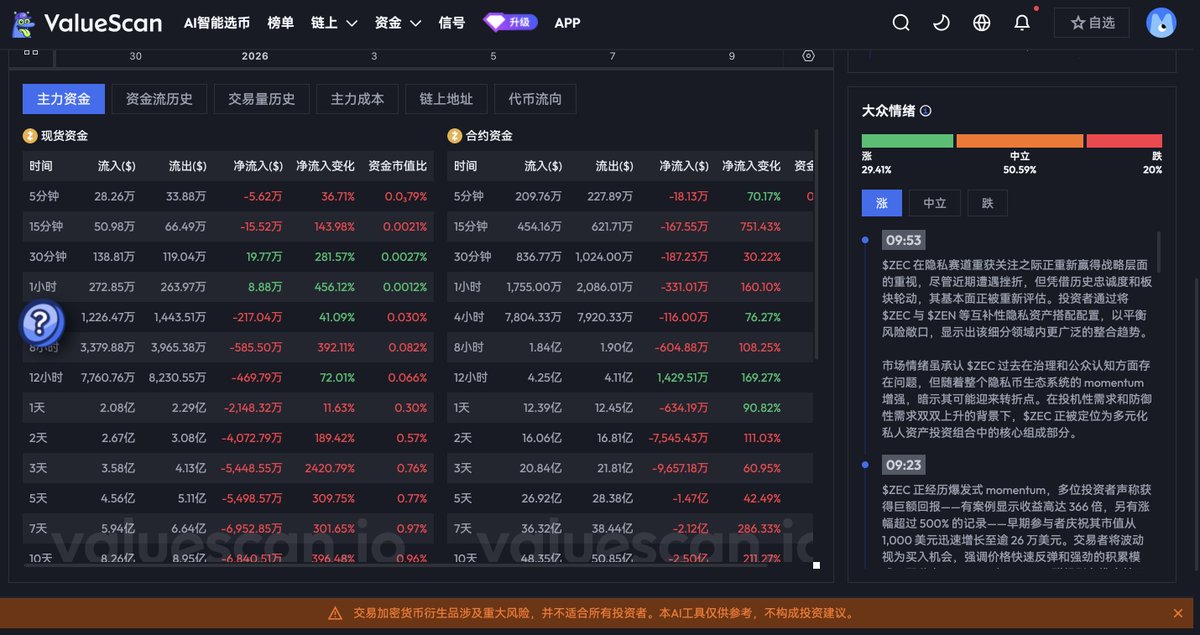Viewport: 1200px width, 635px height.
Task: Click the spot 7天 row label
Action: 38,528
